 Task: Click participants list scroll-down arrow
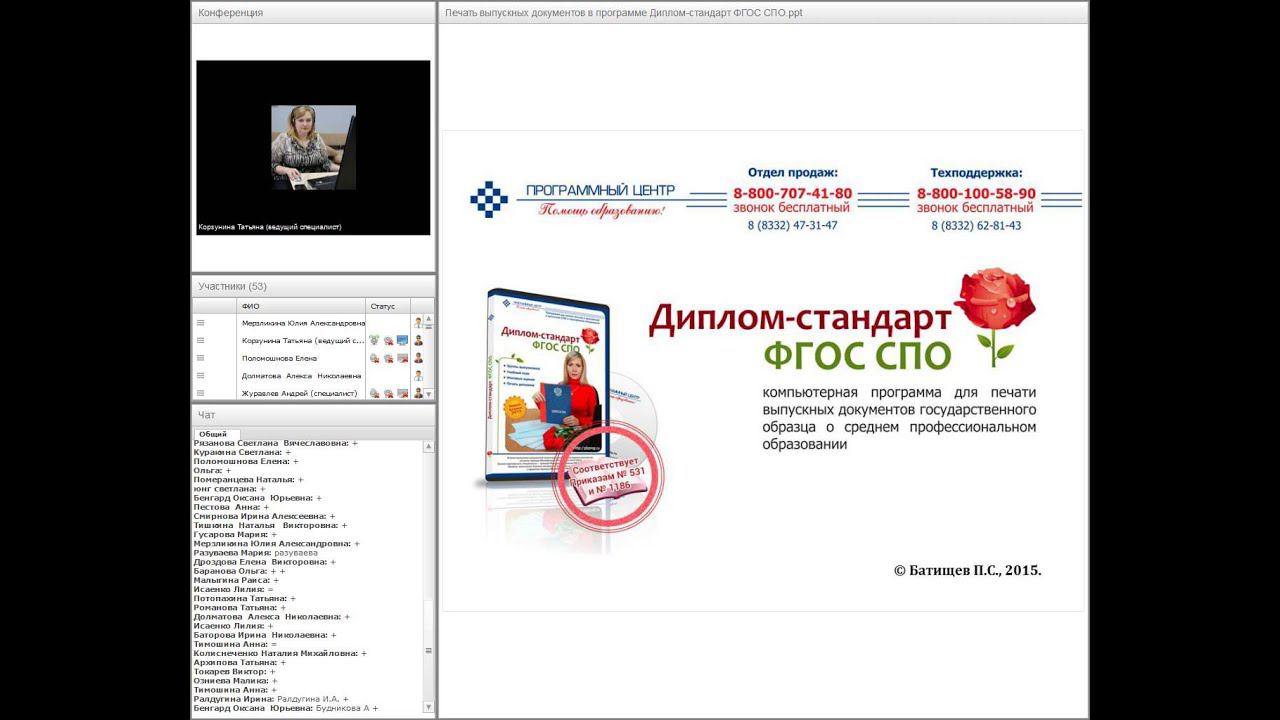(x=429, y=394)
